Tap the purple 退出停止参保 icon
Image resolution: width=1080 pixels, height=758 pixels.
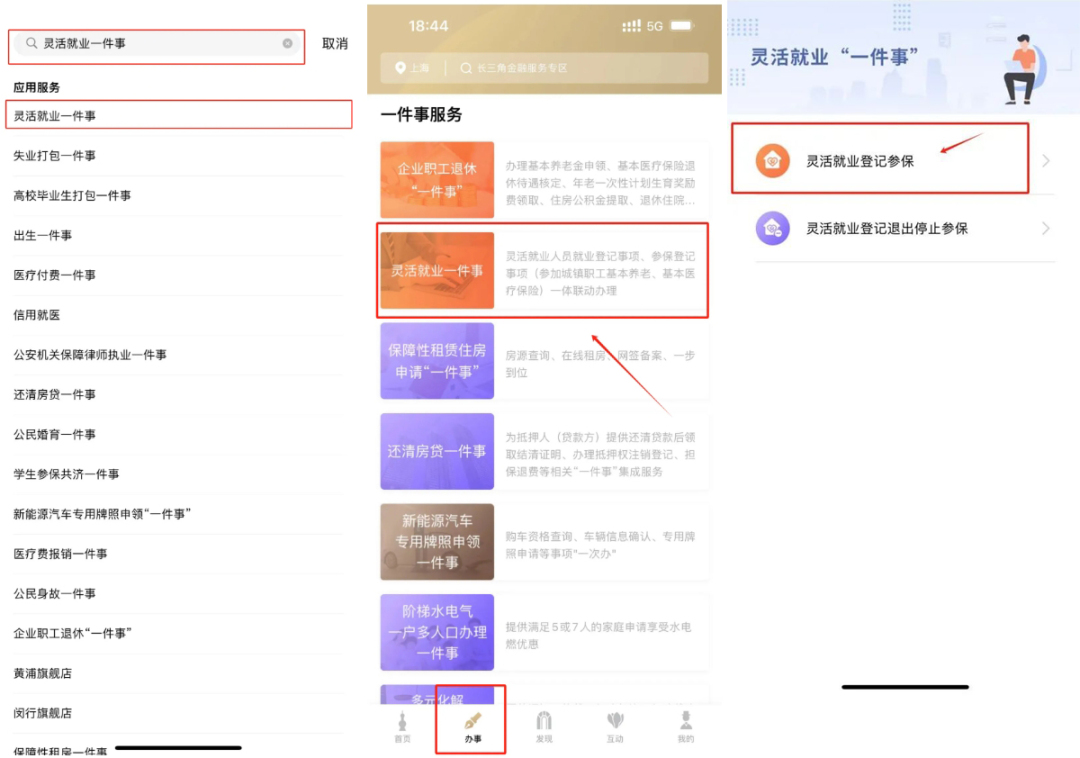(773, 228)
